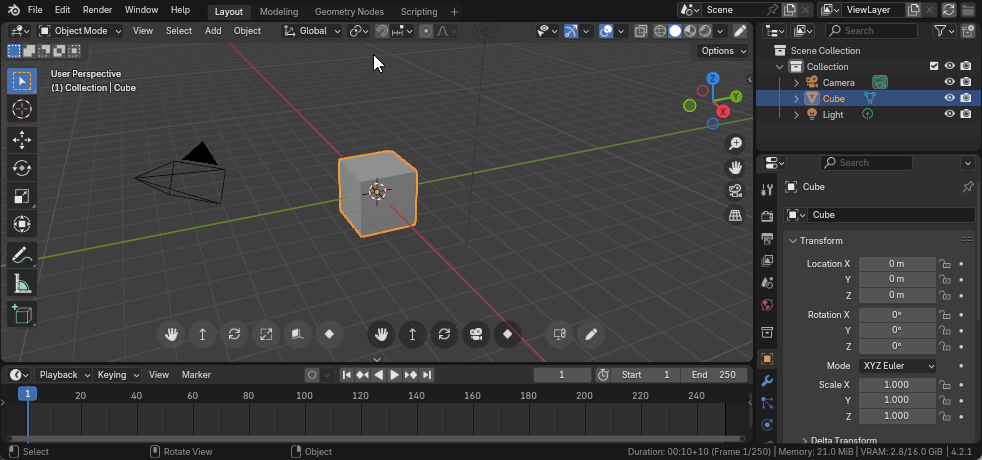982x460 pixels.
Task: Click the Blender logo menu
Action: tap(13, 10)
